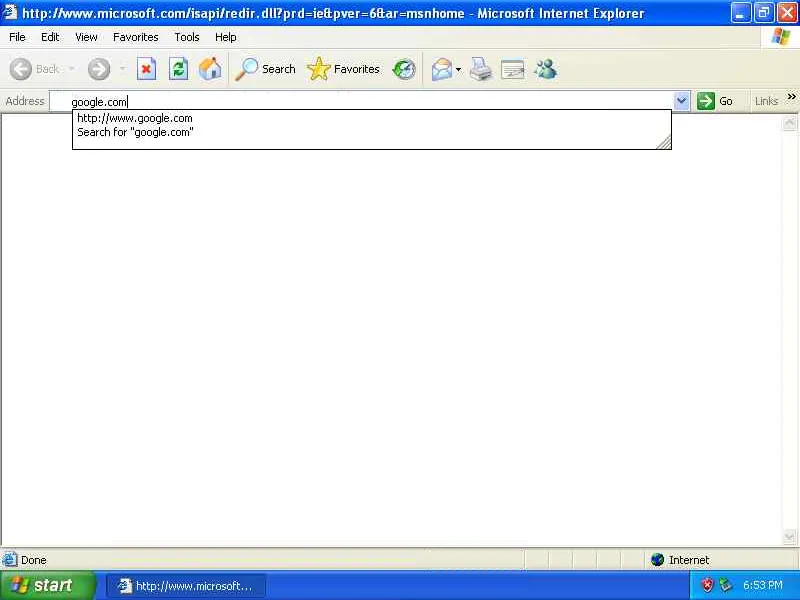Open the Forward history dropdown arrow
This screenshot has width=800, height=600.
(122, 69)
